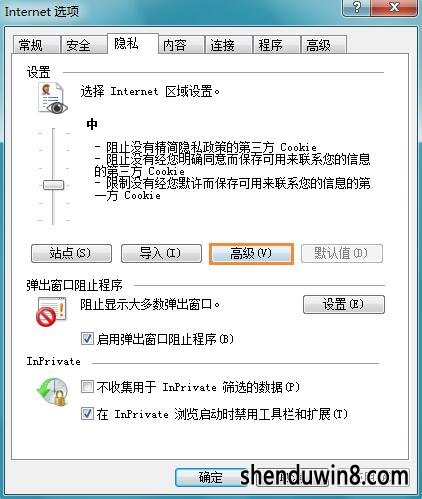Open pop-up blocker 设置(E) button

(344, 304)
